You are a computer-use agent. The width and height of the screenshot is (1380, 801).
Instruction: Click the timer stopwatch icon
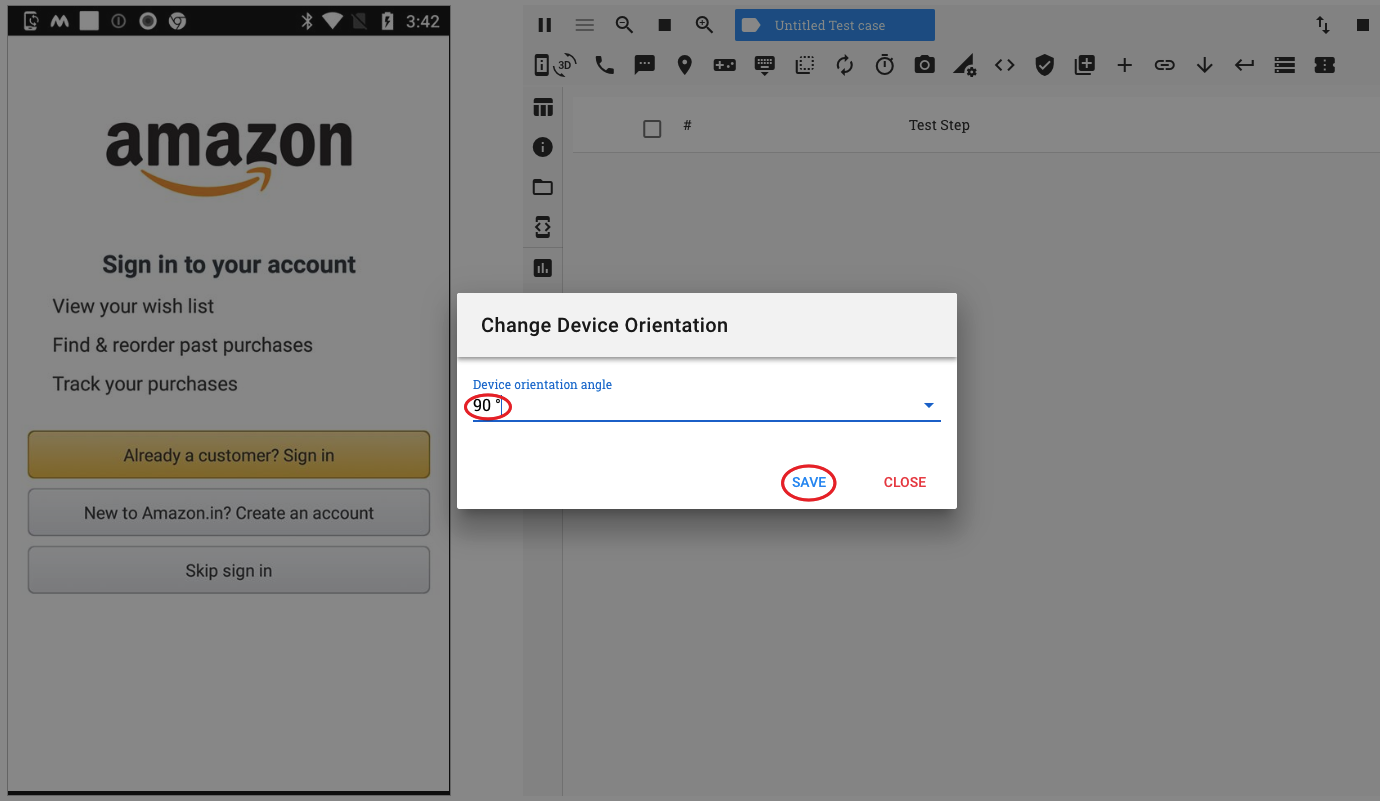[885, 65]
